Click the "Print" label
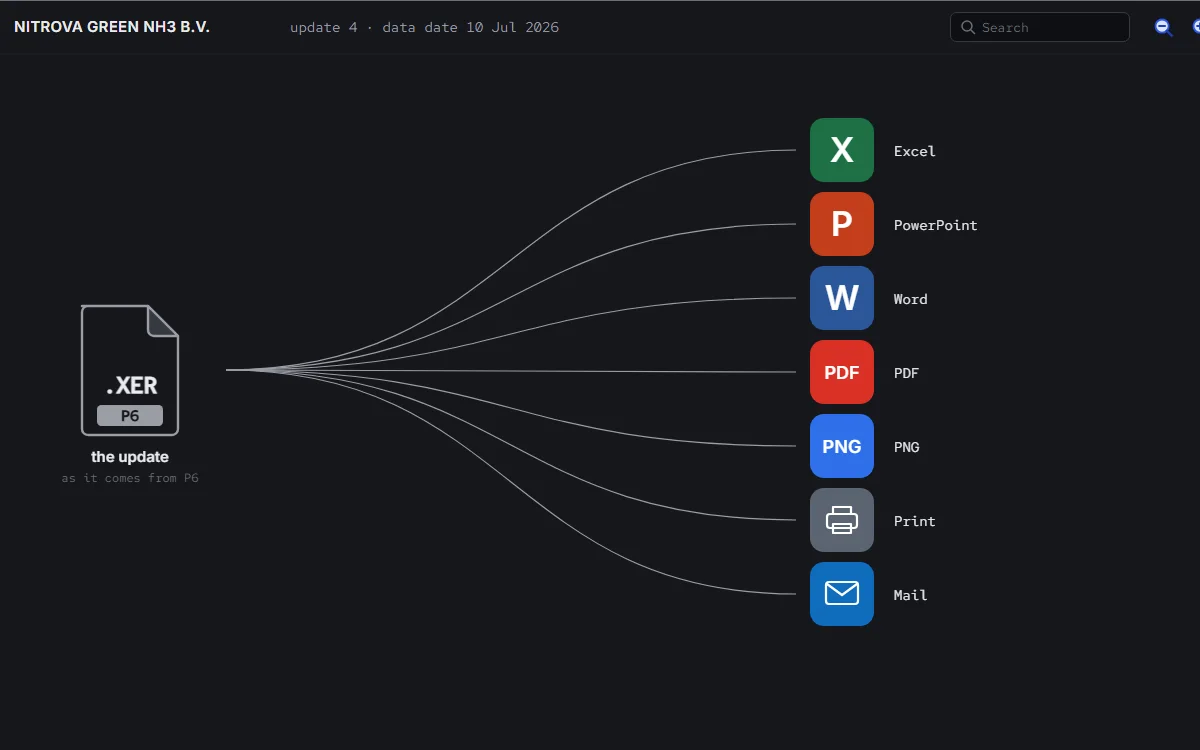1200x750 pixels. 915,521
